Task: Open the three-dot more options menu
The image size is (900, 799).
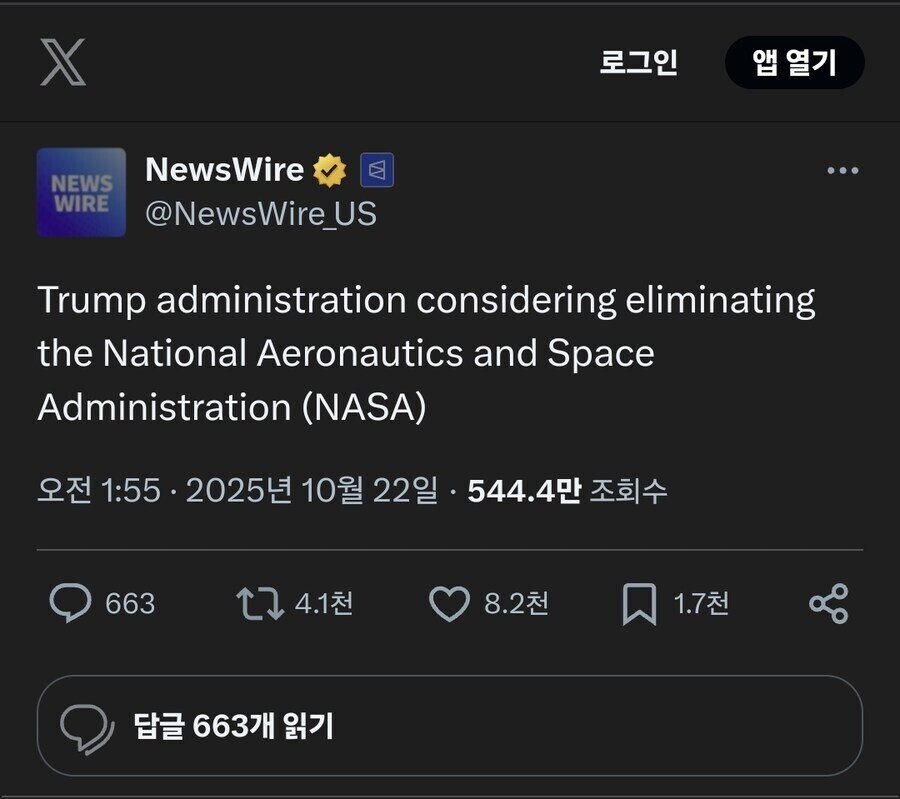Action: (842, 171)
